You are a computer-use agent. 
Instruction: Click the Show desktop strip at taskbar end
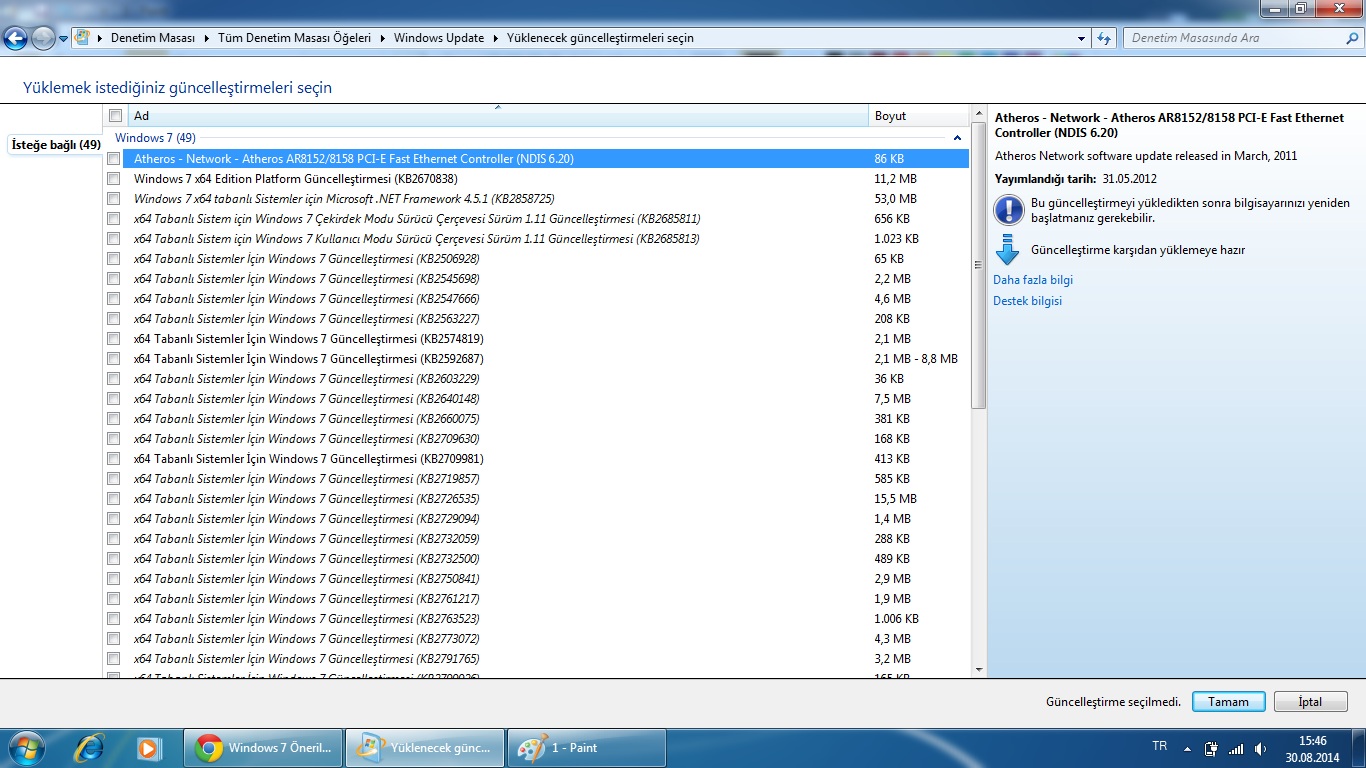1359,748
